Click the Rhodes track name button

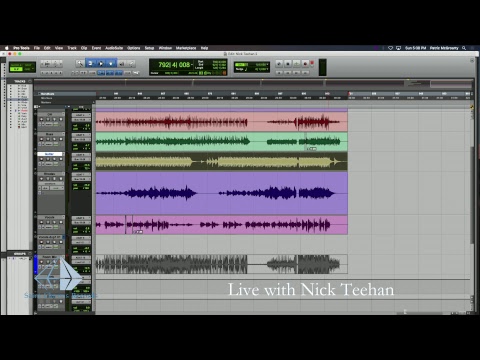pyautogui.click(x=50, y=174)
